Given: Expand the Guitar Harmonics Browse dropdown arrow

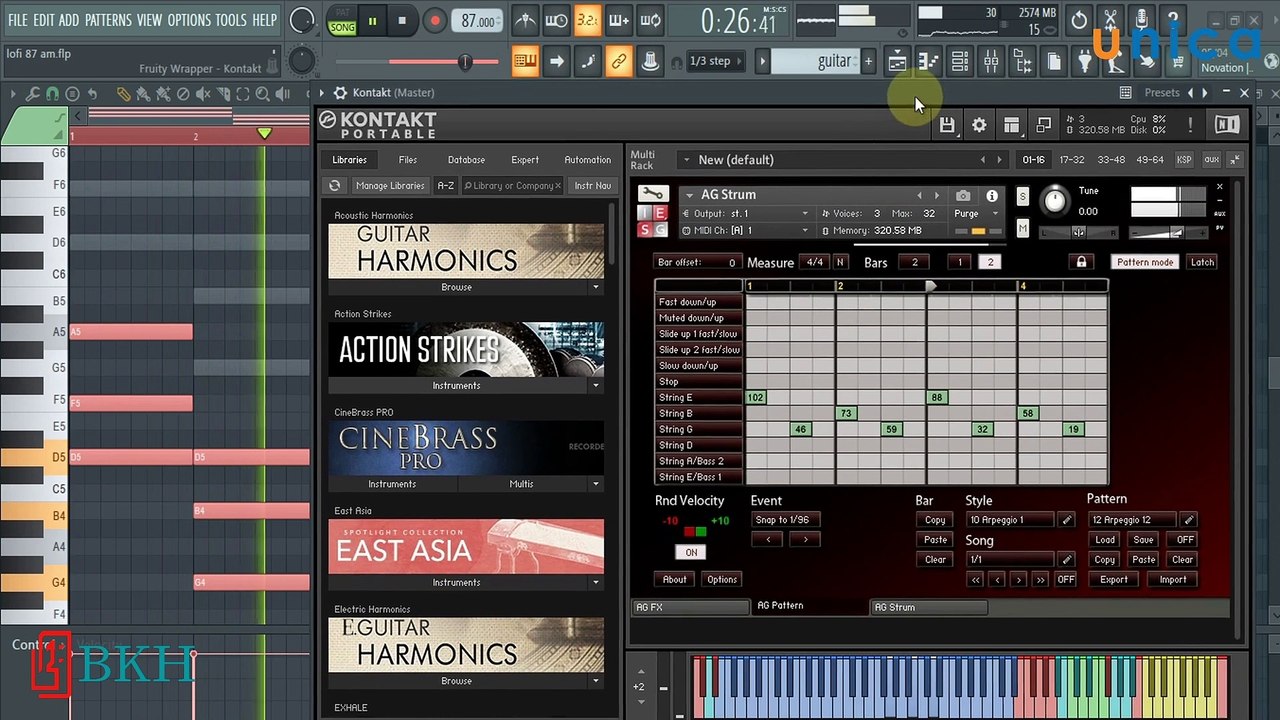Looking at the screenshot, I should 596,287.
